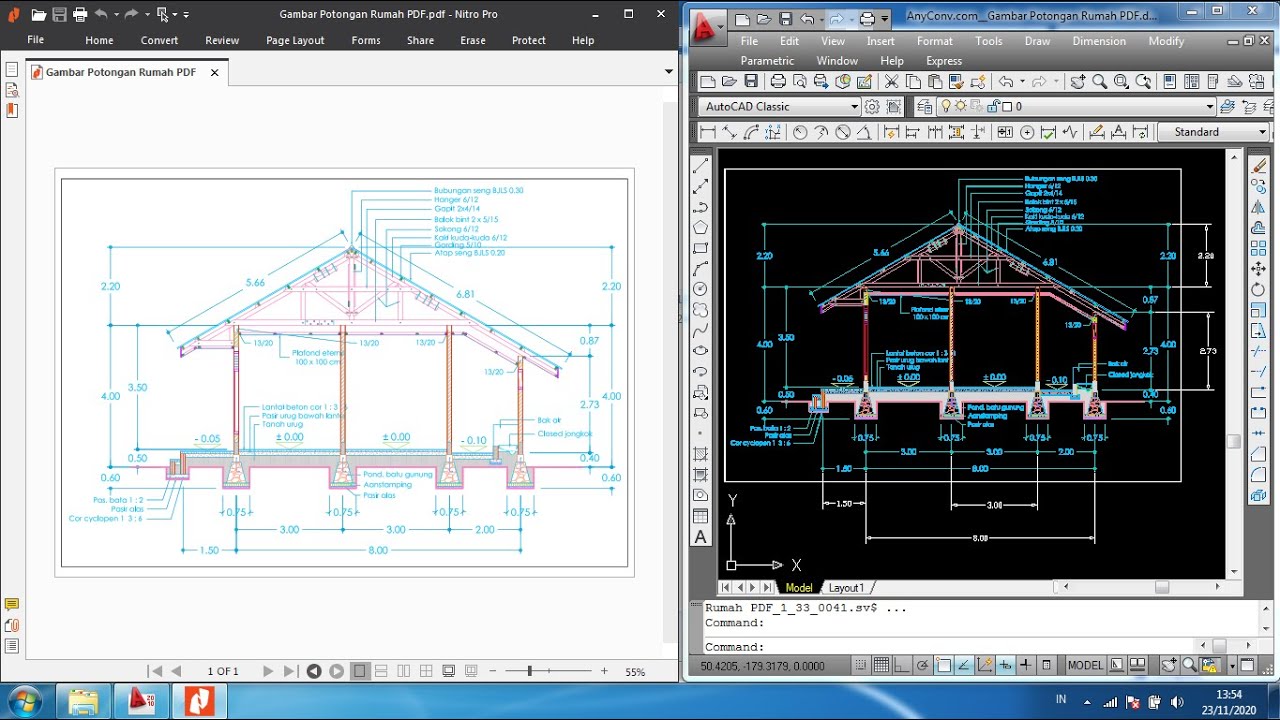This screenshot has height=720, width=1280.
Task: Click zoom in plus button in Nitro Pro
Action: click(x=604, y=671)
